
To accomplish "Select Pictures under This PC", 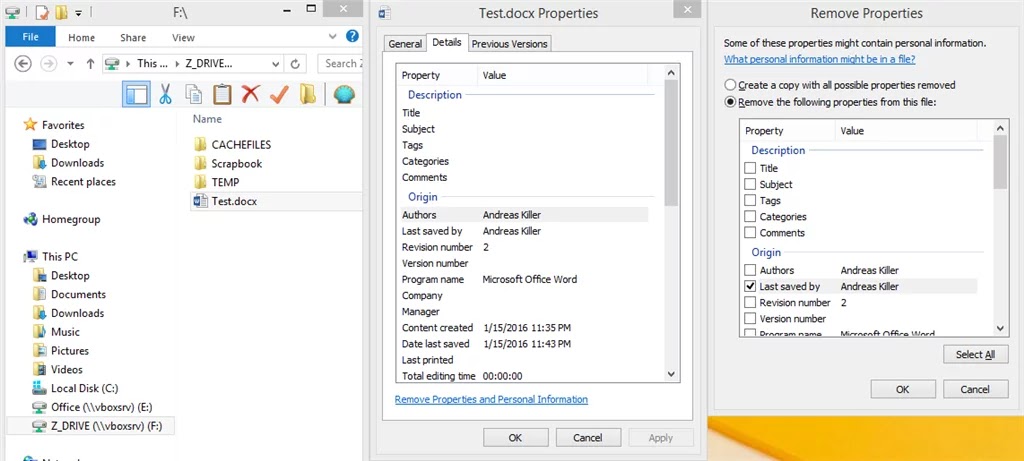I will click(70, 351).
